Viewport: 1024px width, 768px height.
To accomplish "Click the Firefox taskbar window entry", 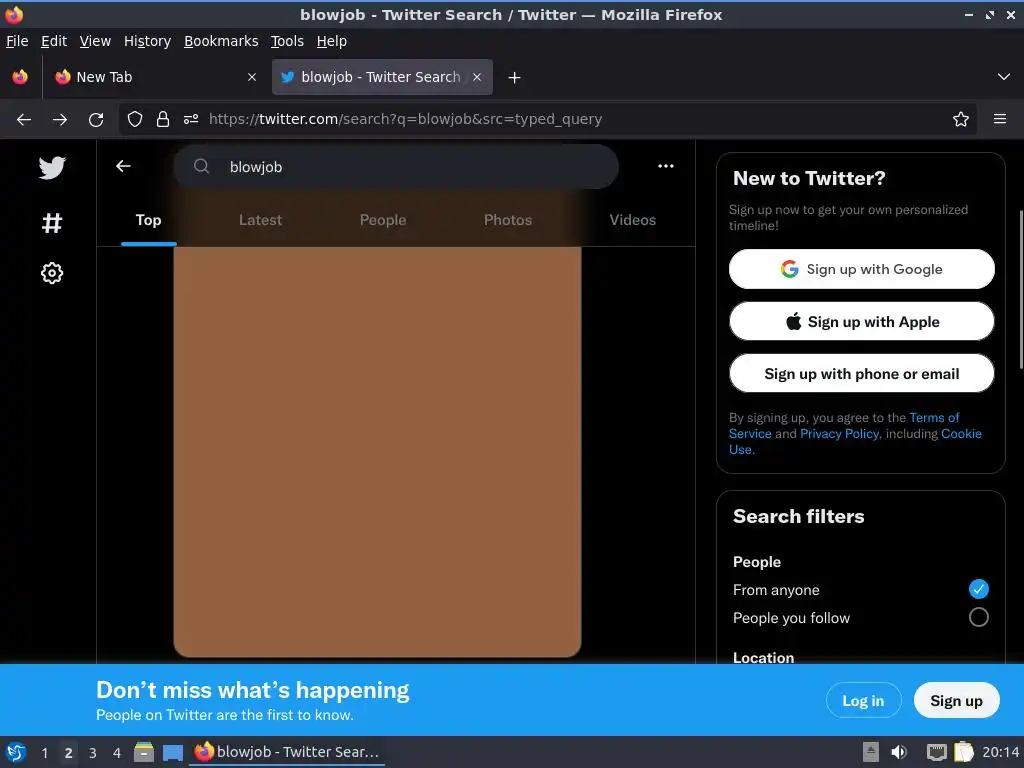I will point(287,752).
